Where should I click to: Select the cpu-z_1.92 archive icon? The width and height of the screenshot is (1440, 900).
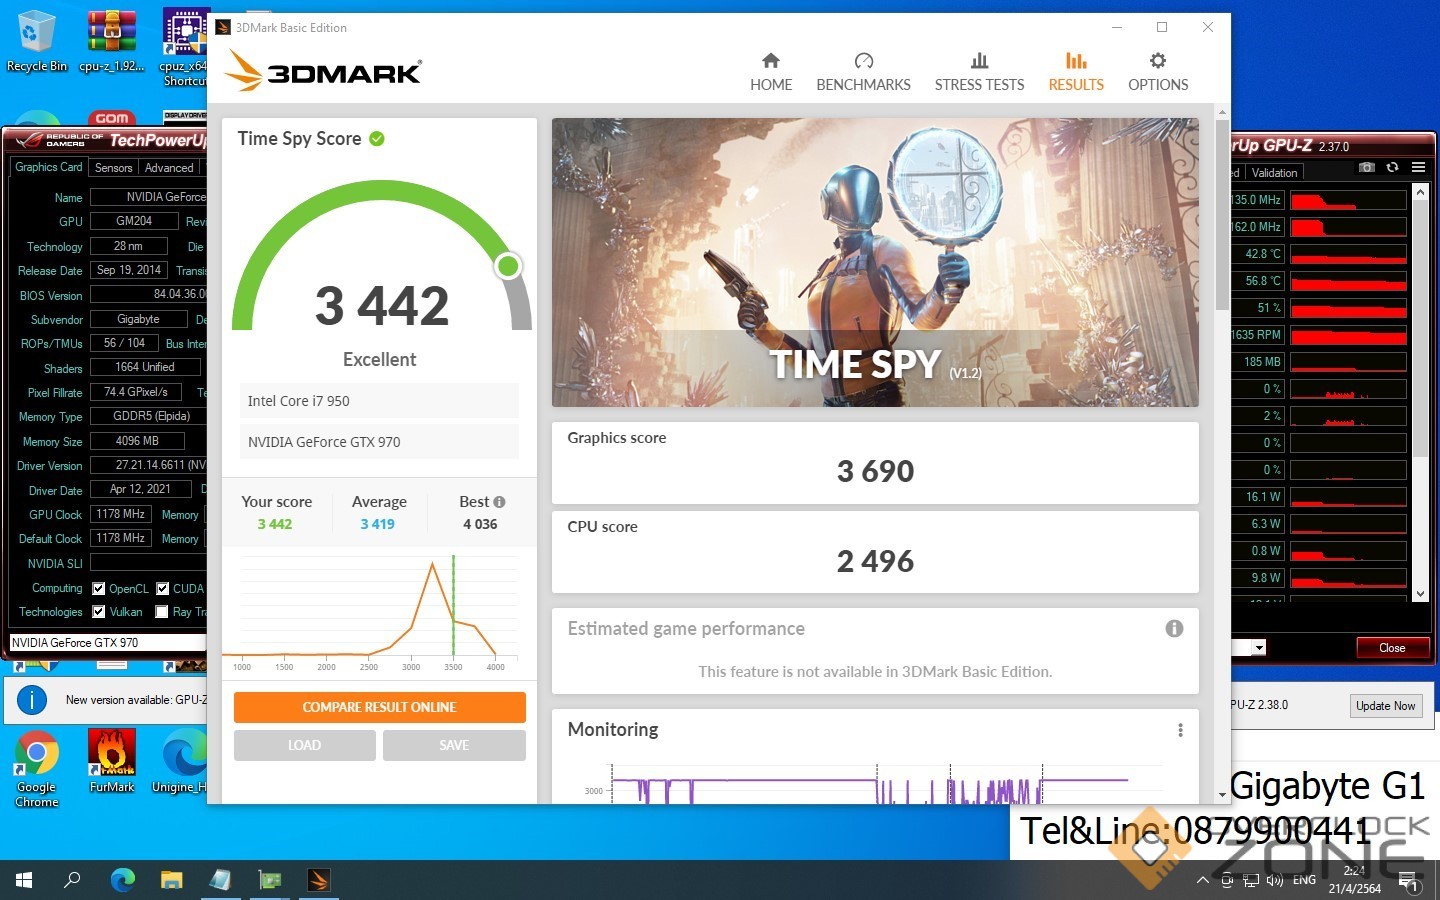click(x=112, y=42)
